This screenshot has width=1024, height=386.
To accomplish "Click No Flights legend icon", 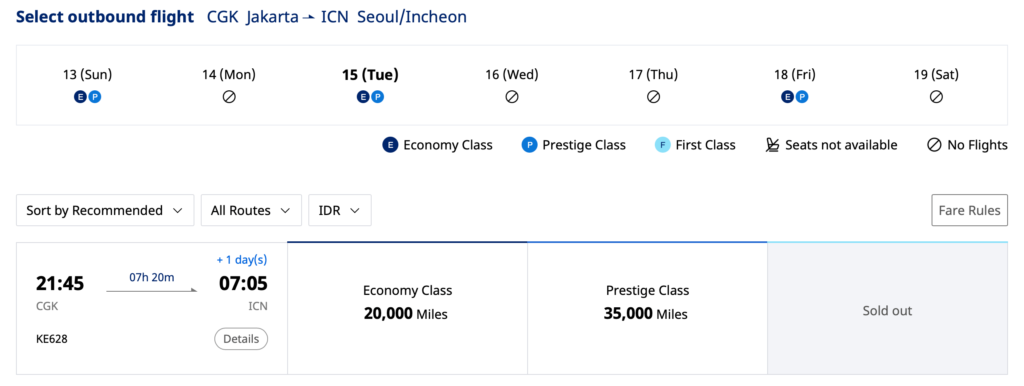I will point(934,145).
